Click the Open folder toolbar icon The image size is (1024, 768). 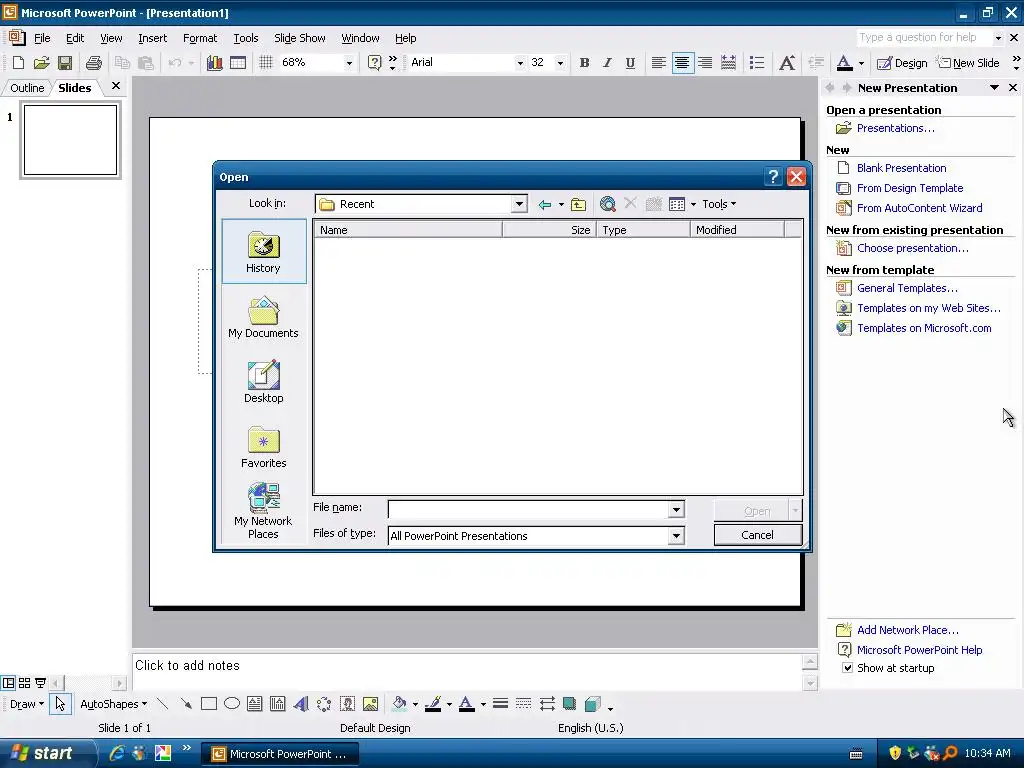tap(42, 63)
